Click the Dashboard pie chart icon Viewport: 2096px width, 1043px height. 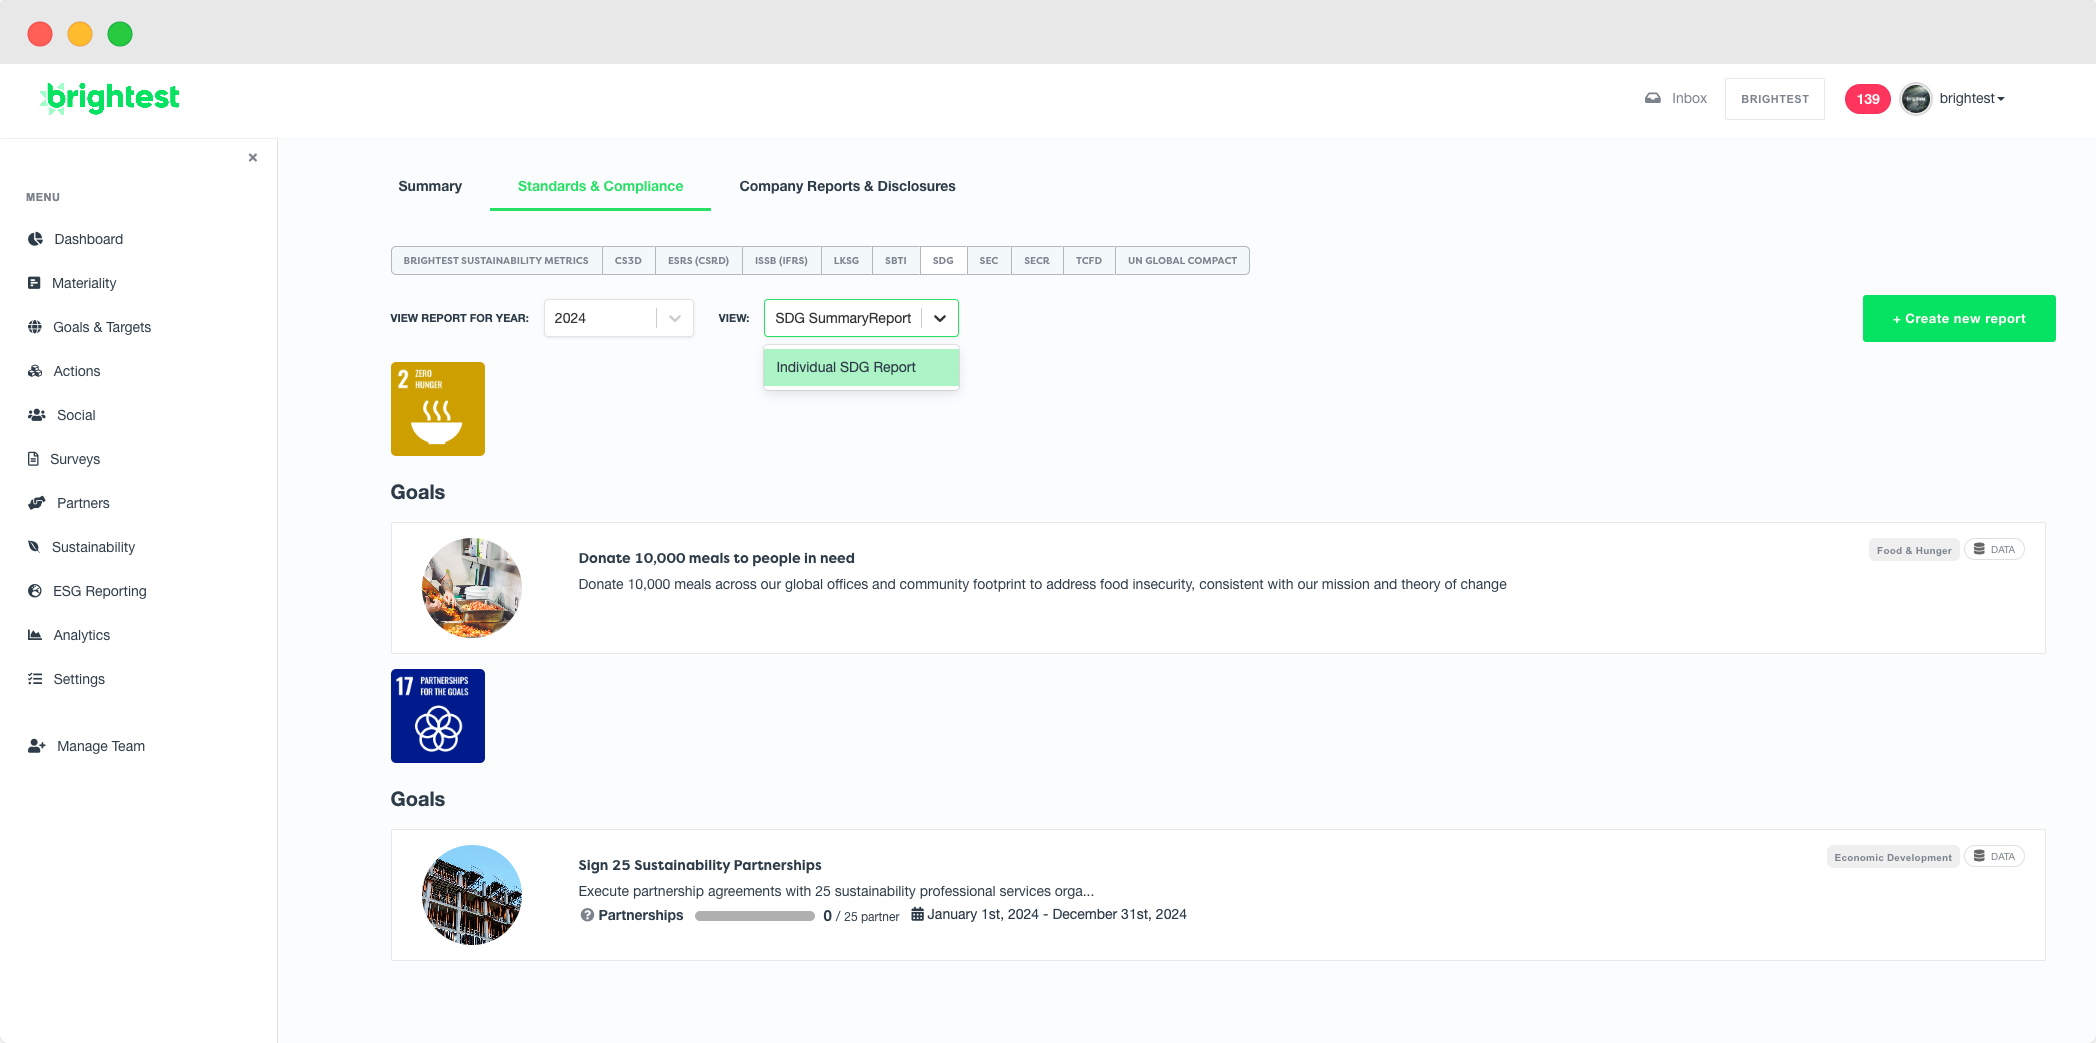coord(35,239)
